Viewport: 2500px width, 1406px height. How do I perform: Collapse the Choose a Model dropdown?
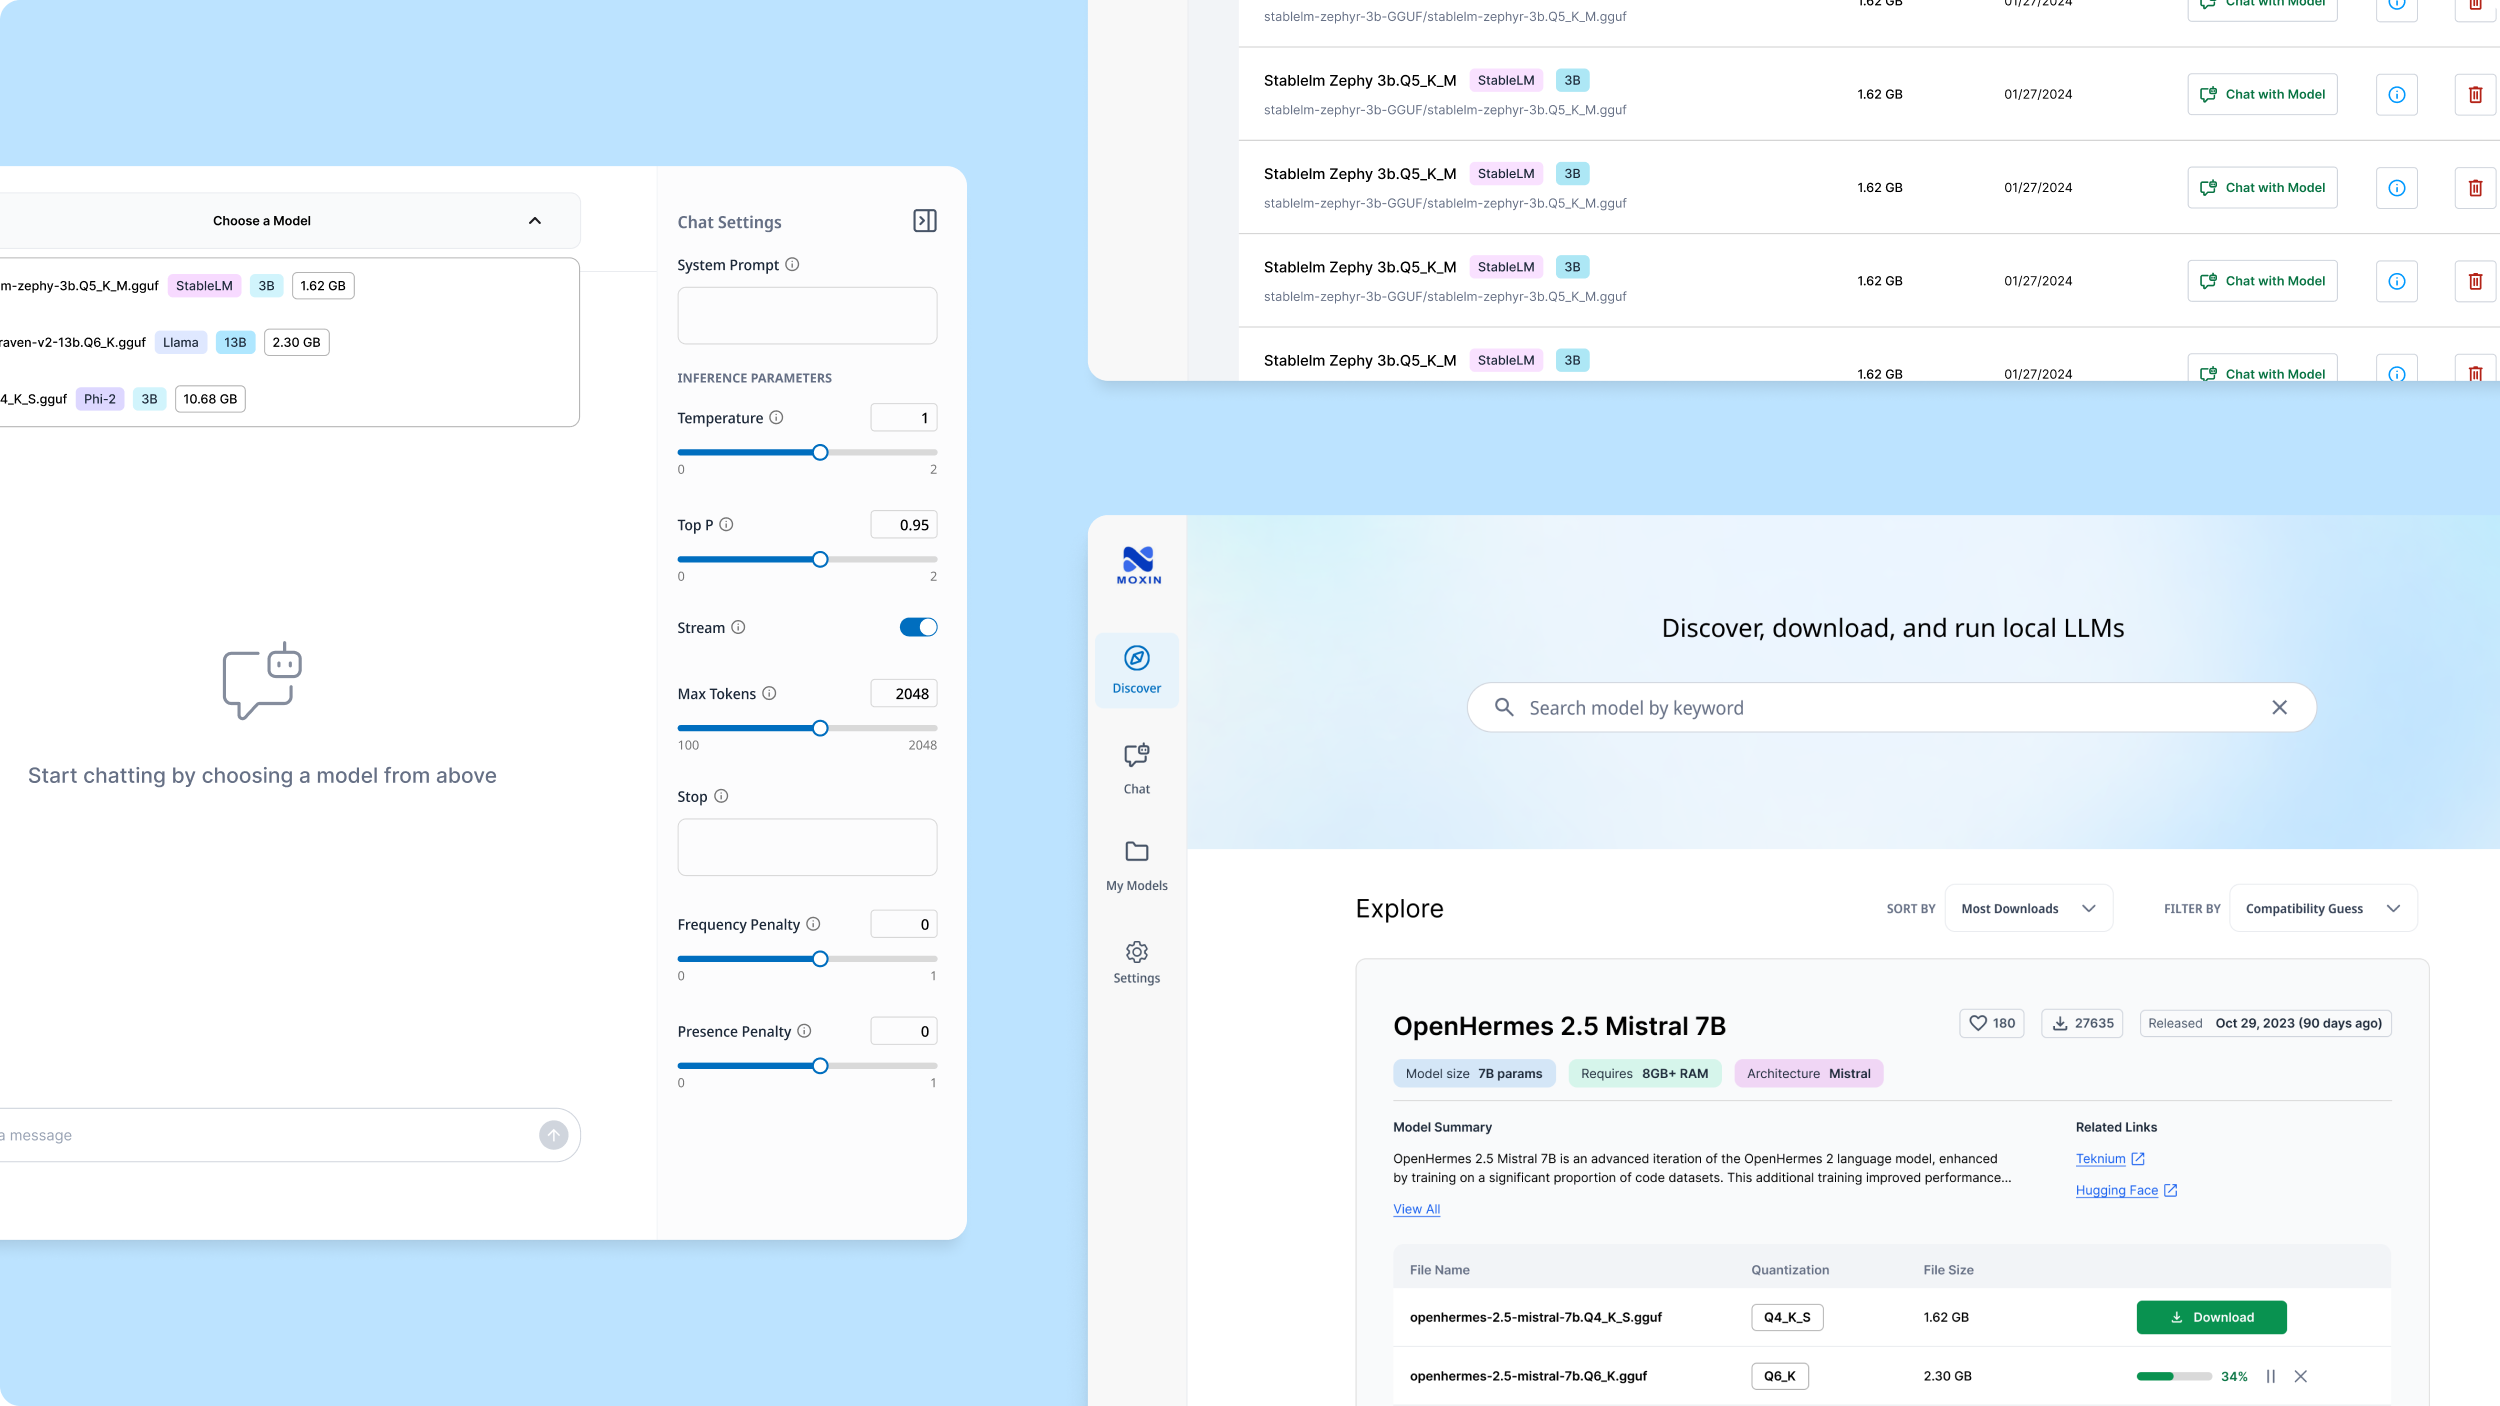[534, 221]
